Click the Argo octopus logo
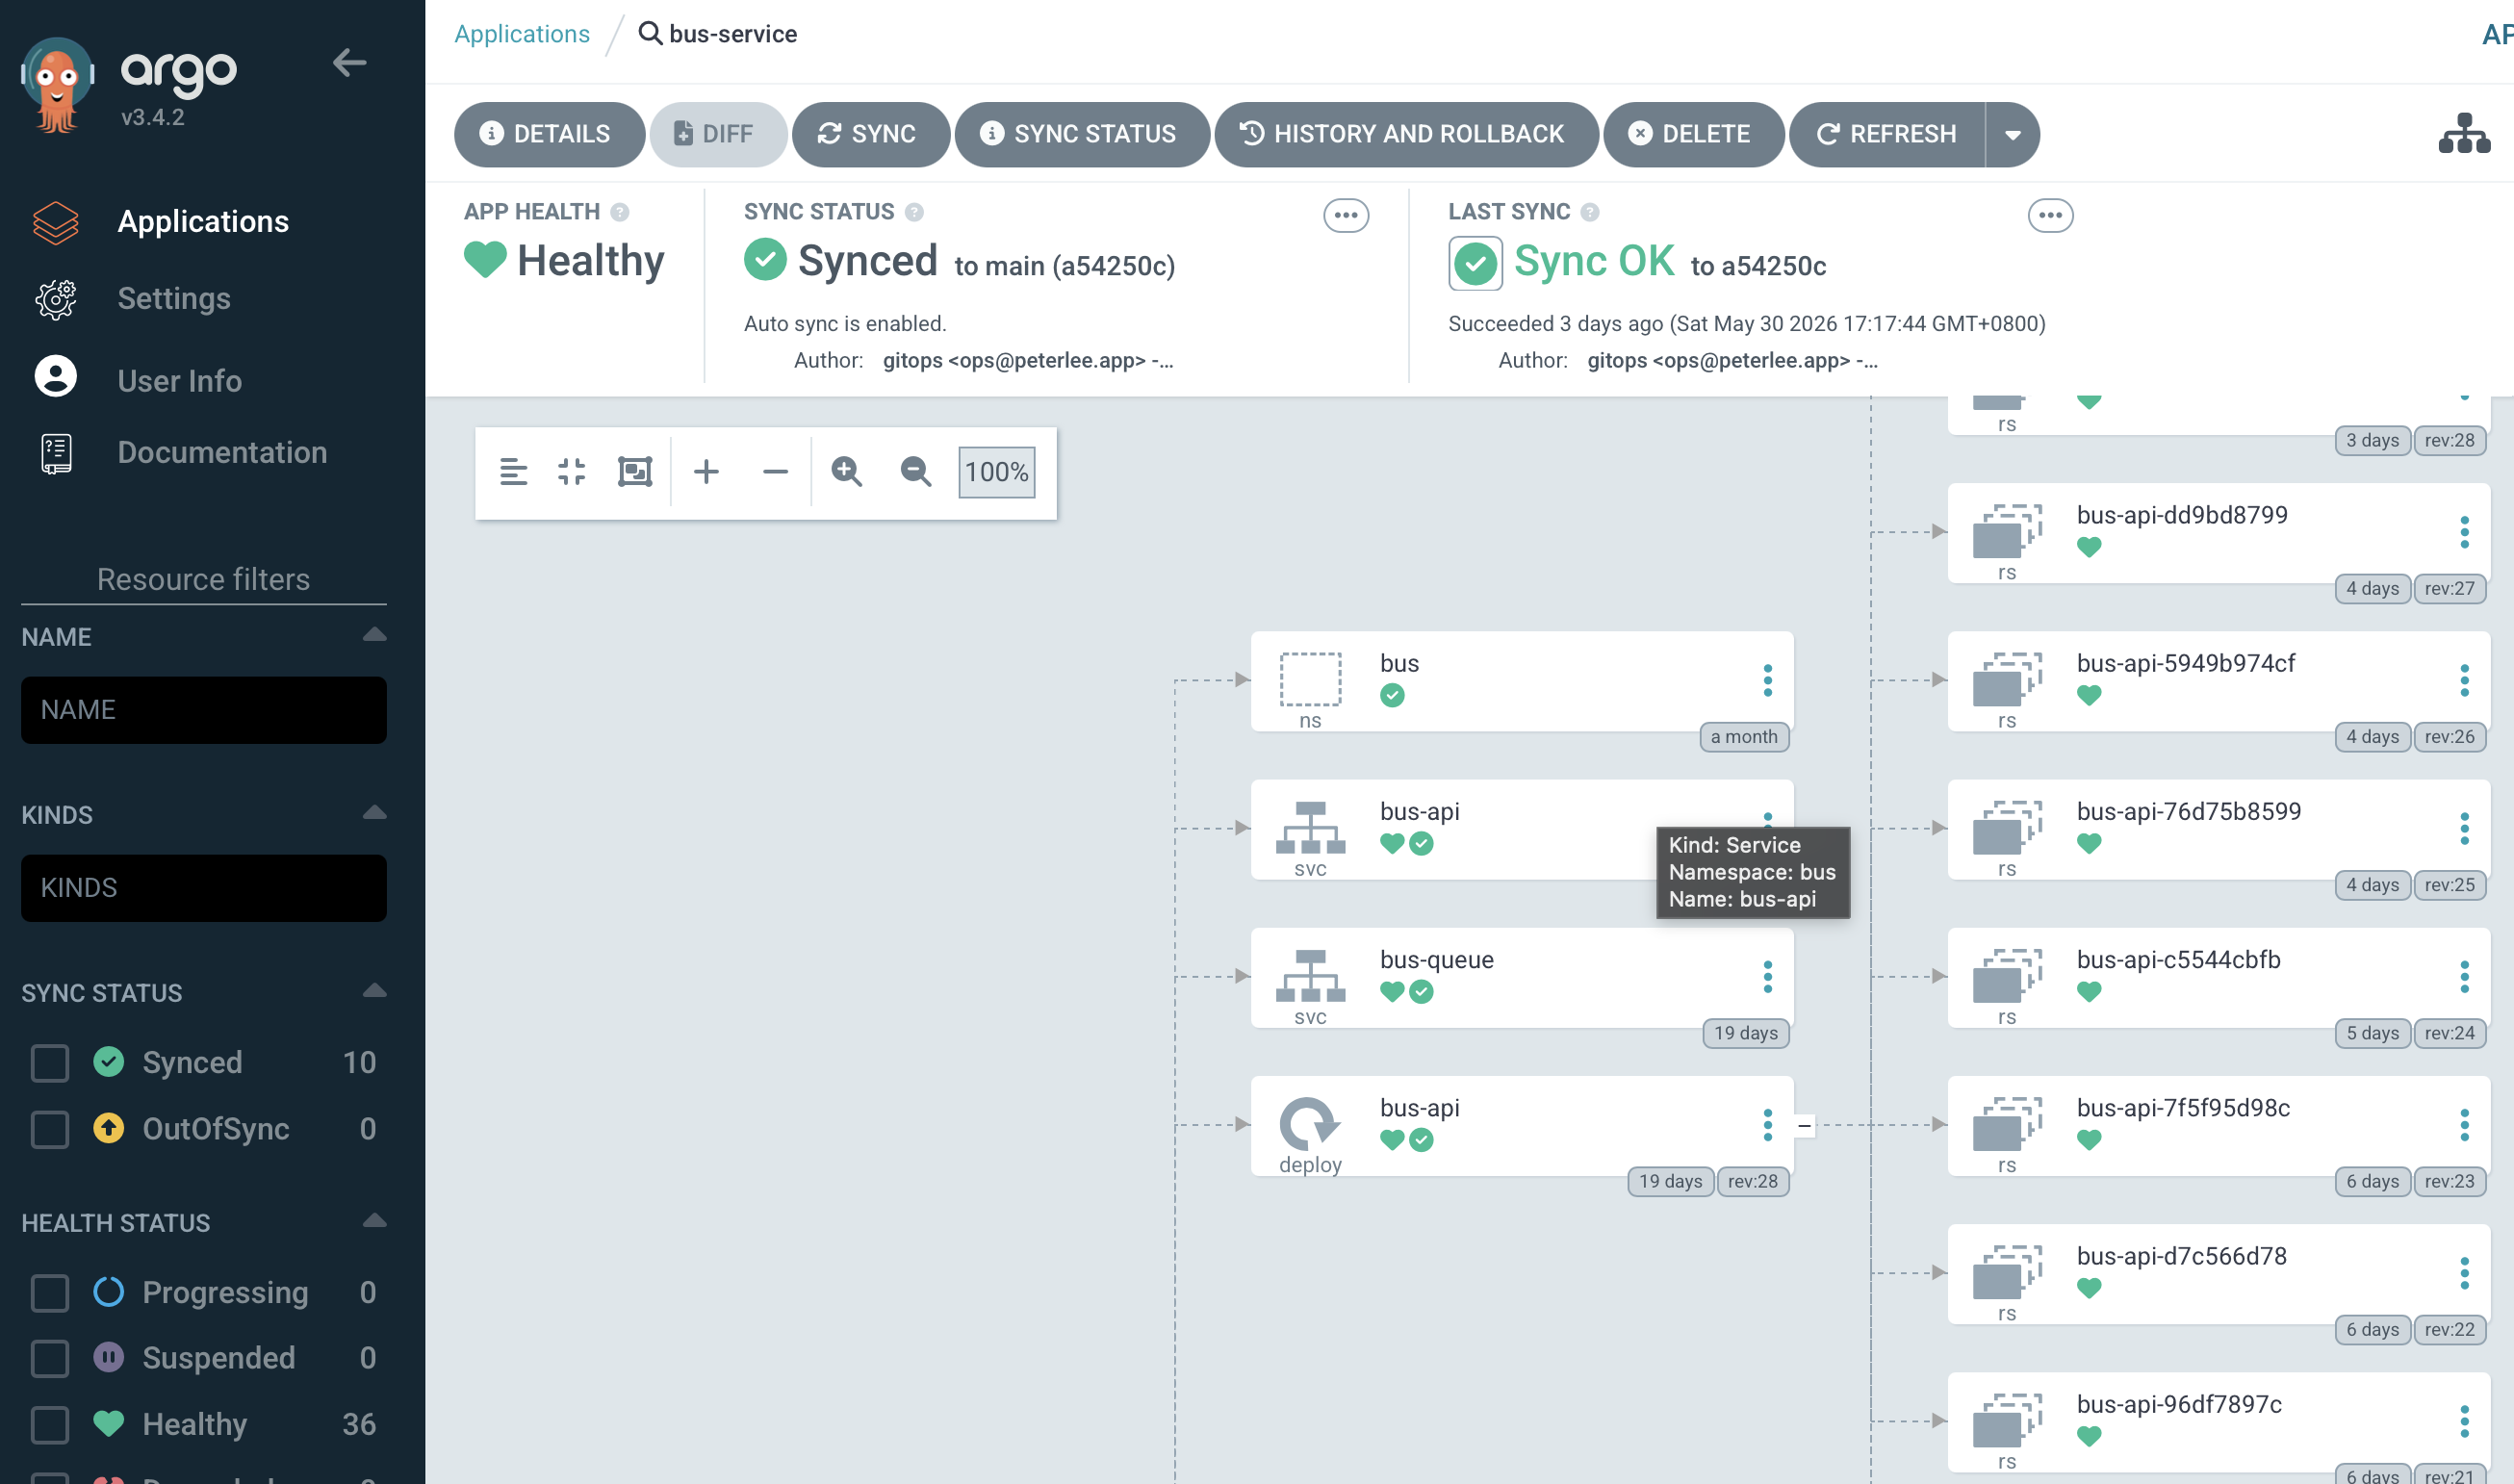 57,84
